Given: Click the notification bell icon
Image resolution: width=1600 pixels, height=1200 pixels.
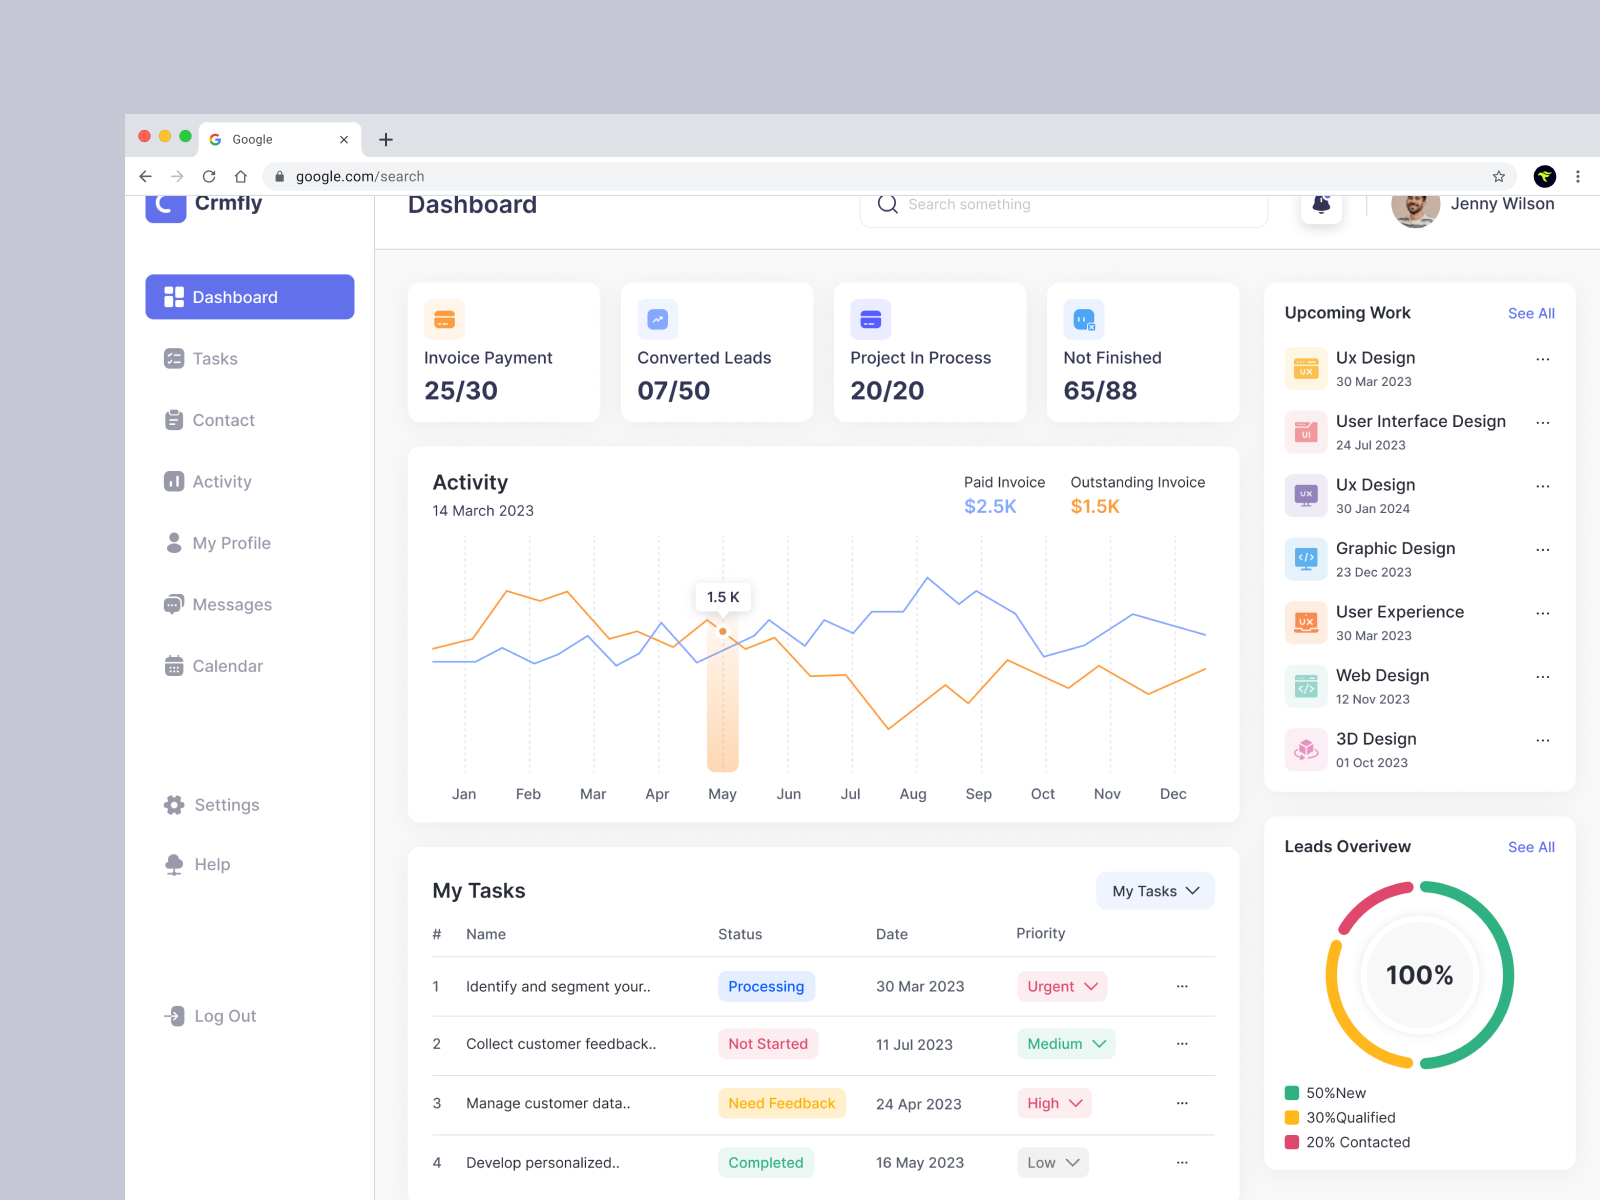Looking at the screenshot, I should coord(1321,204).
